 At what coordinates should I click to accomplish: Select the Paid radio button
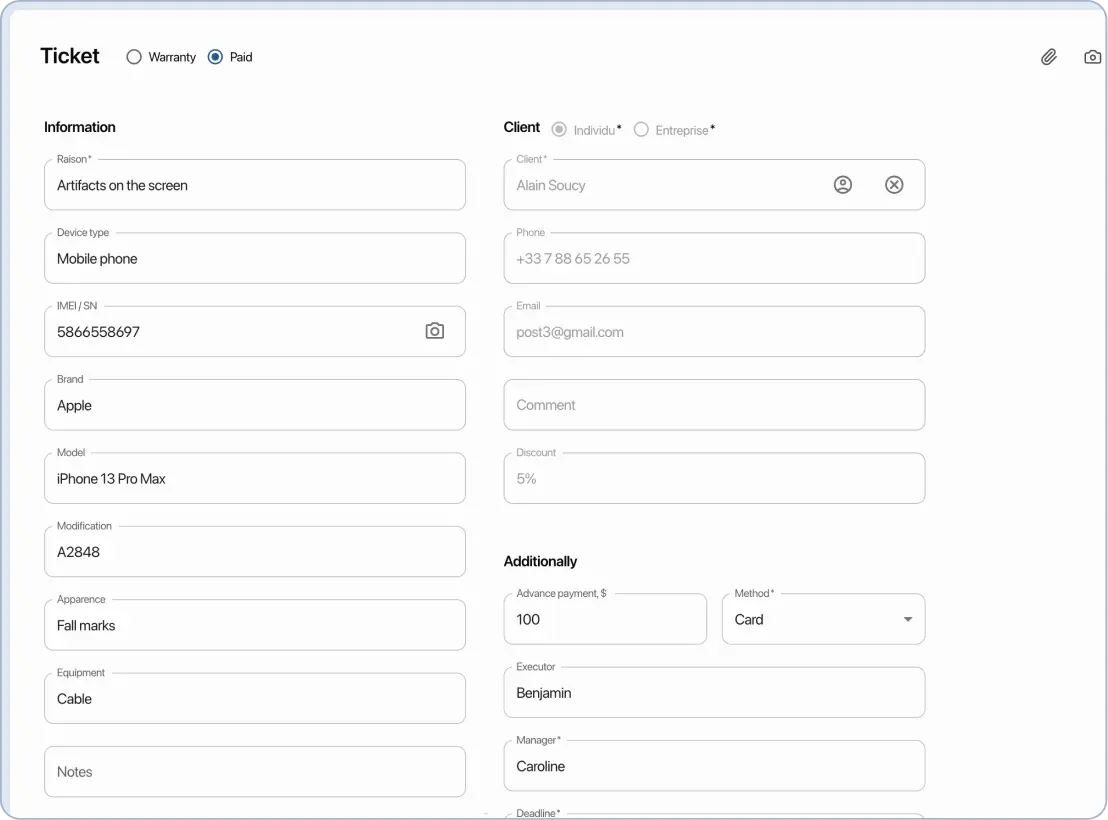tap(214, 57)
